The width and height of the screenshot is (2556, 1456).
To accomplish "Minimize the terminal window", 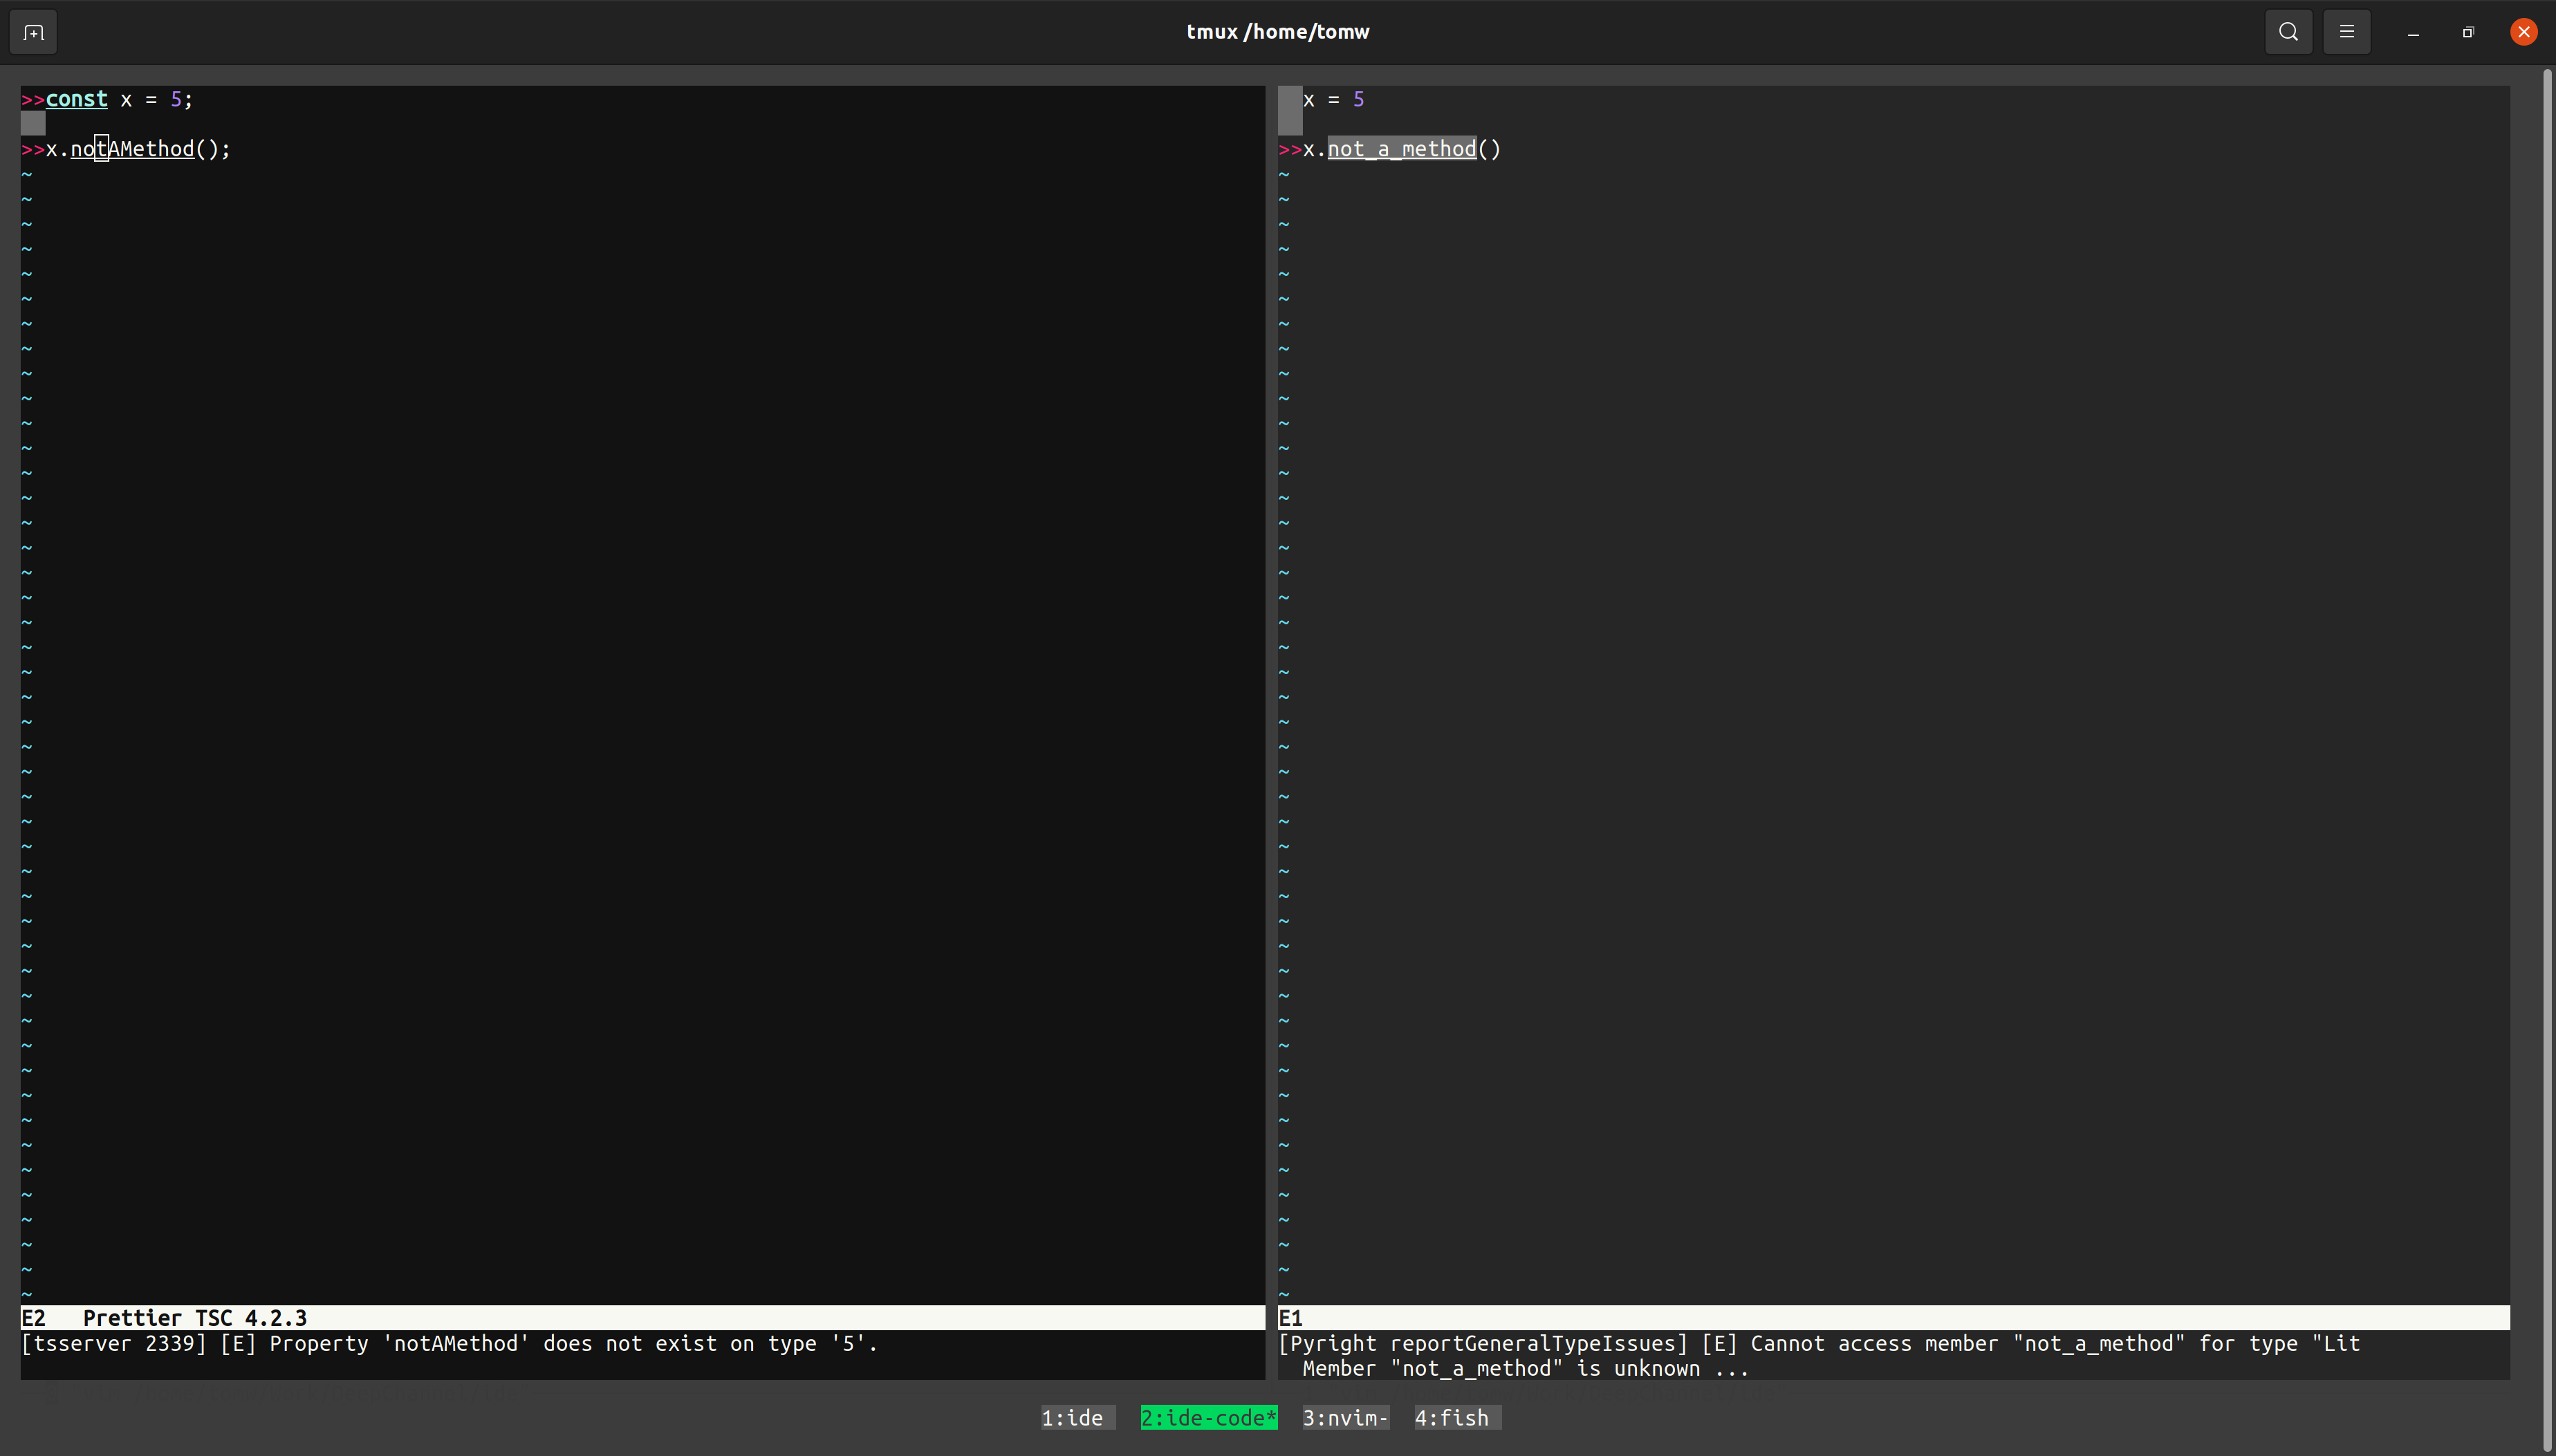I will click(x=2412, y=31).
